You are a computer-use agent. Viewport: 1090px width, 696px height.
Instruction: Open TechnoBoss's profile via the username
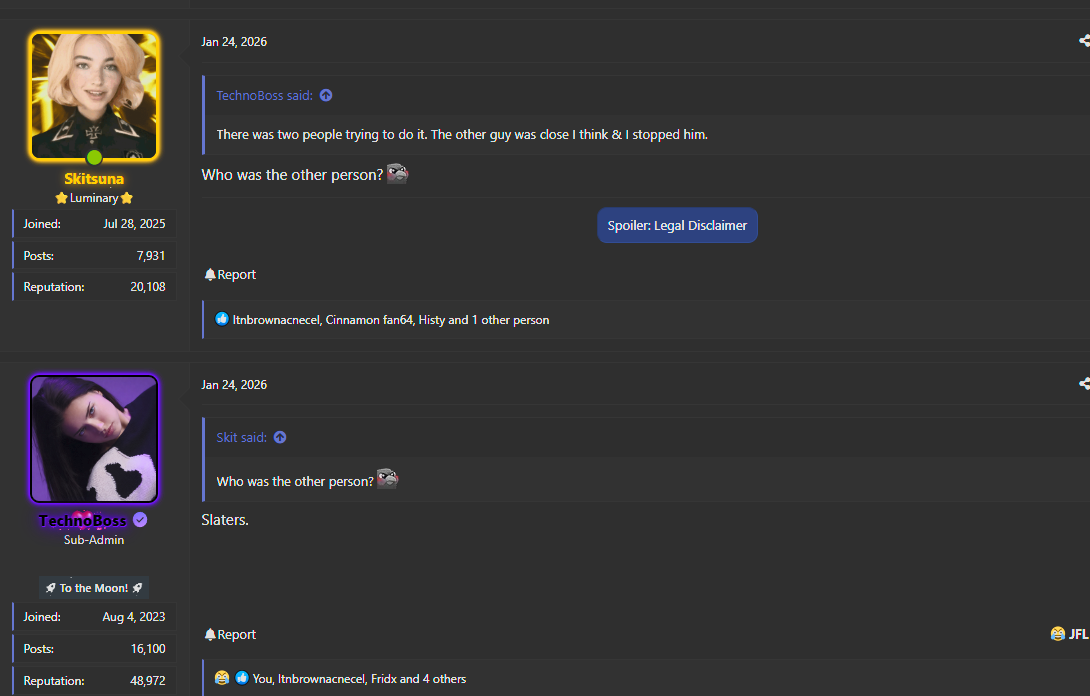[x=83, y=521]
